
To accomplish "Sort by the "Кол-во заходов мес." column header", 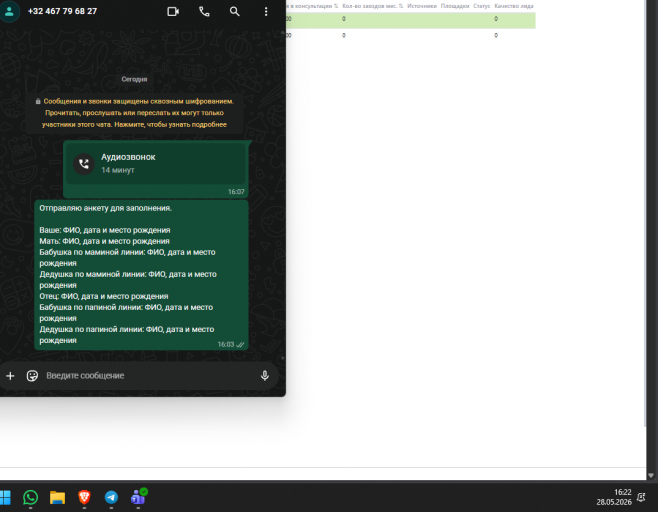I will pos(373,6).
